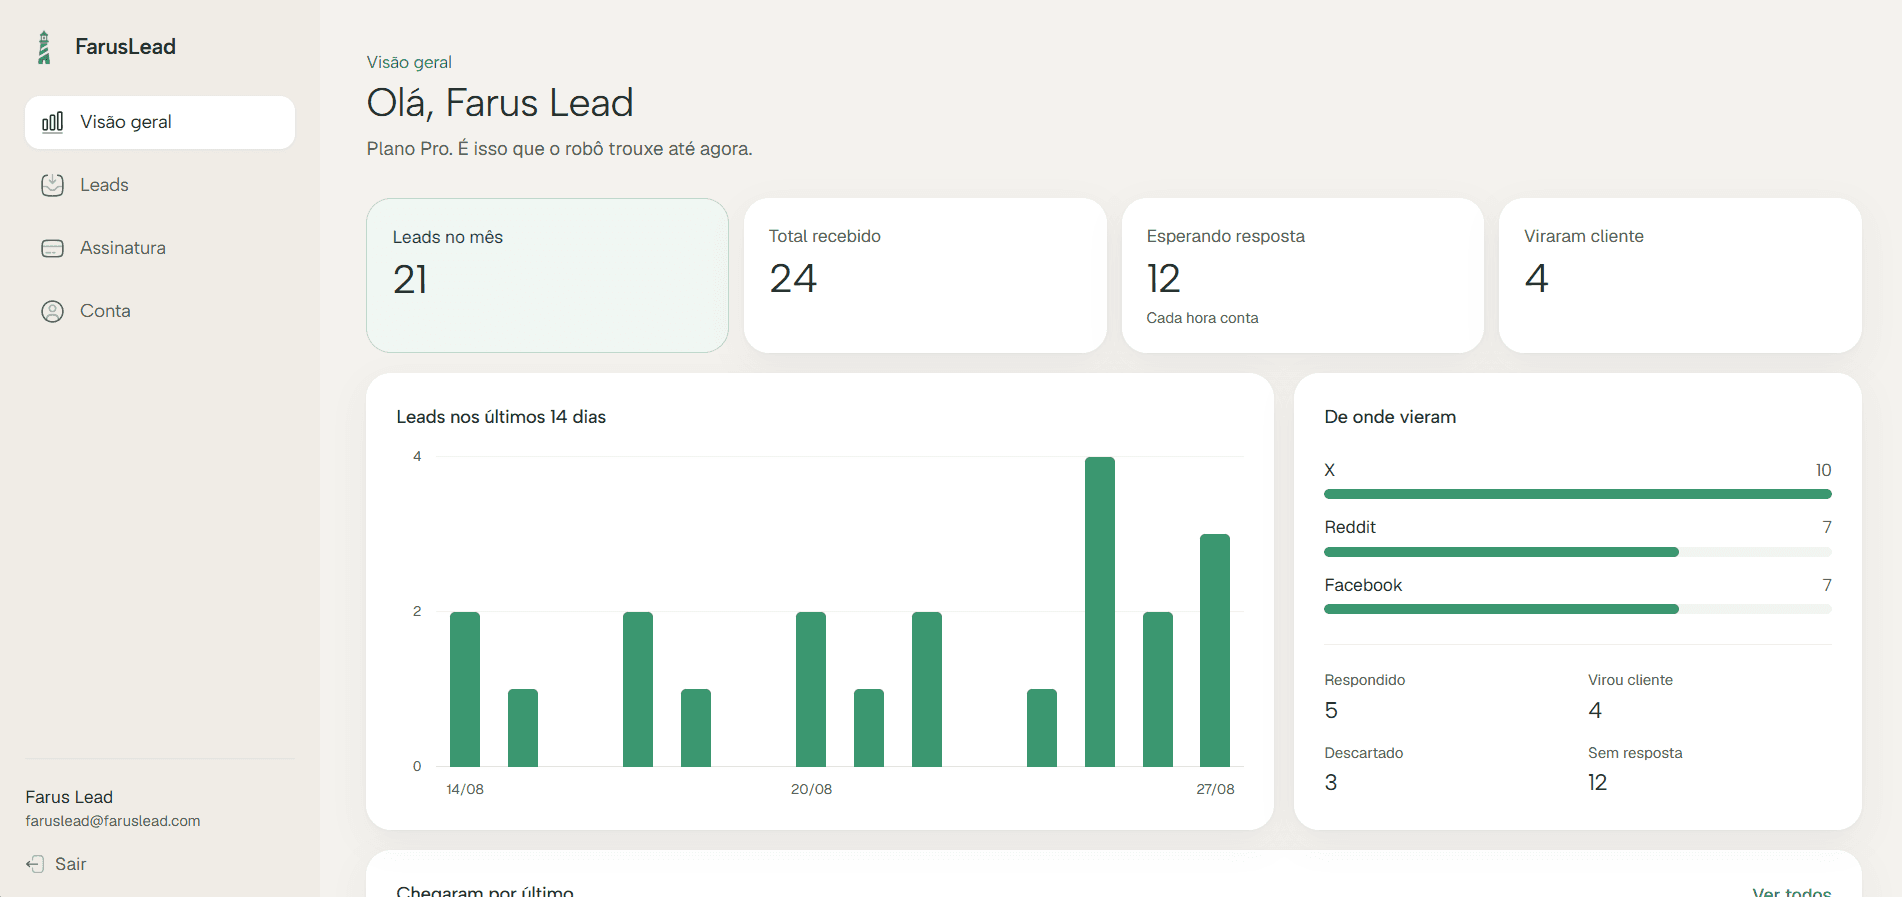The image size is (1902, 897).
Task: Click the Descartado stat value 3
Action: [1331, 782]
